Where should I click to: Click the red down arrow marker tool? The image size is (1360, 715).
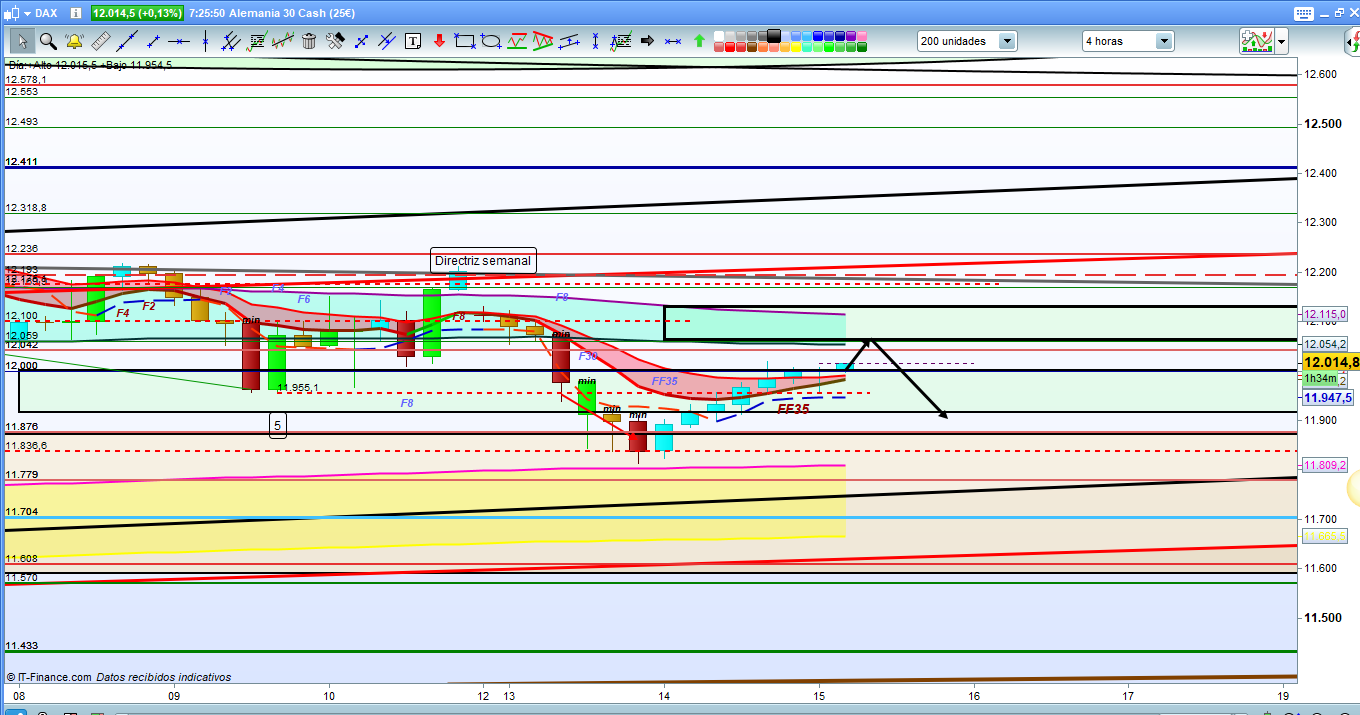(438, 41)
